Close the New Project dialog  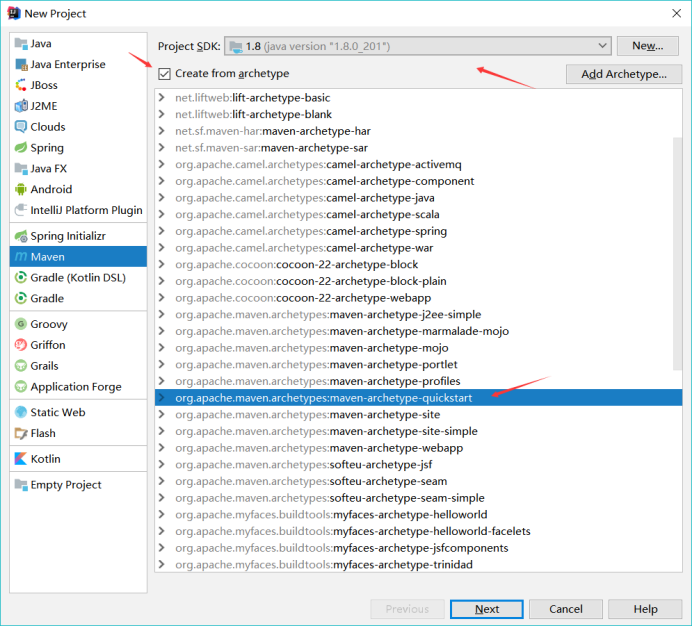677,13
